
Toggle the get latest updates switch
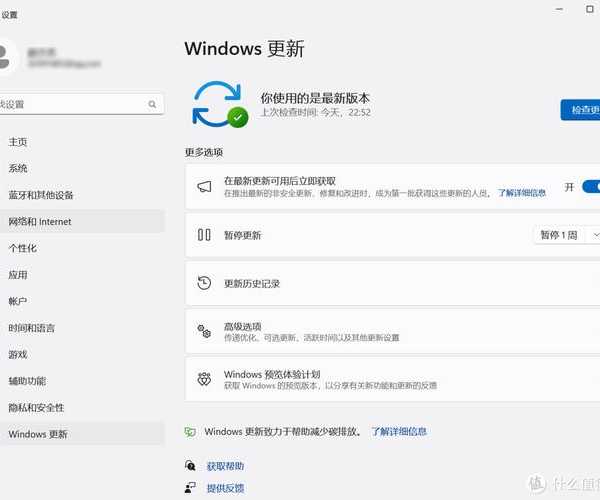coord(591,187)
